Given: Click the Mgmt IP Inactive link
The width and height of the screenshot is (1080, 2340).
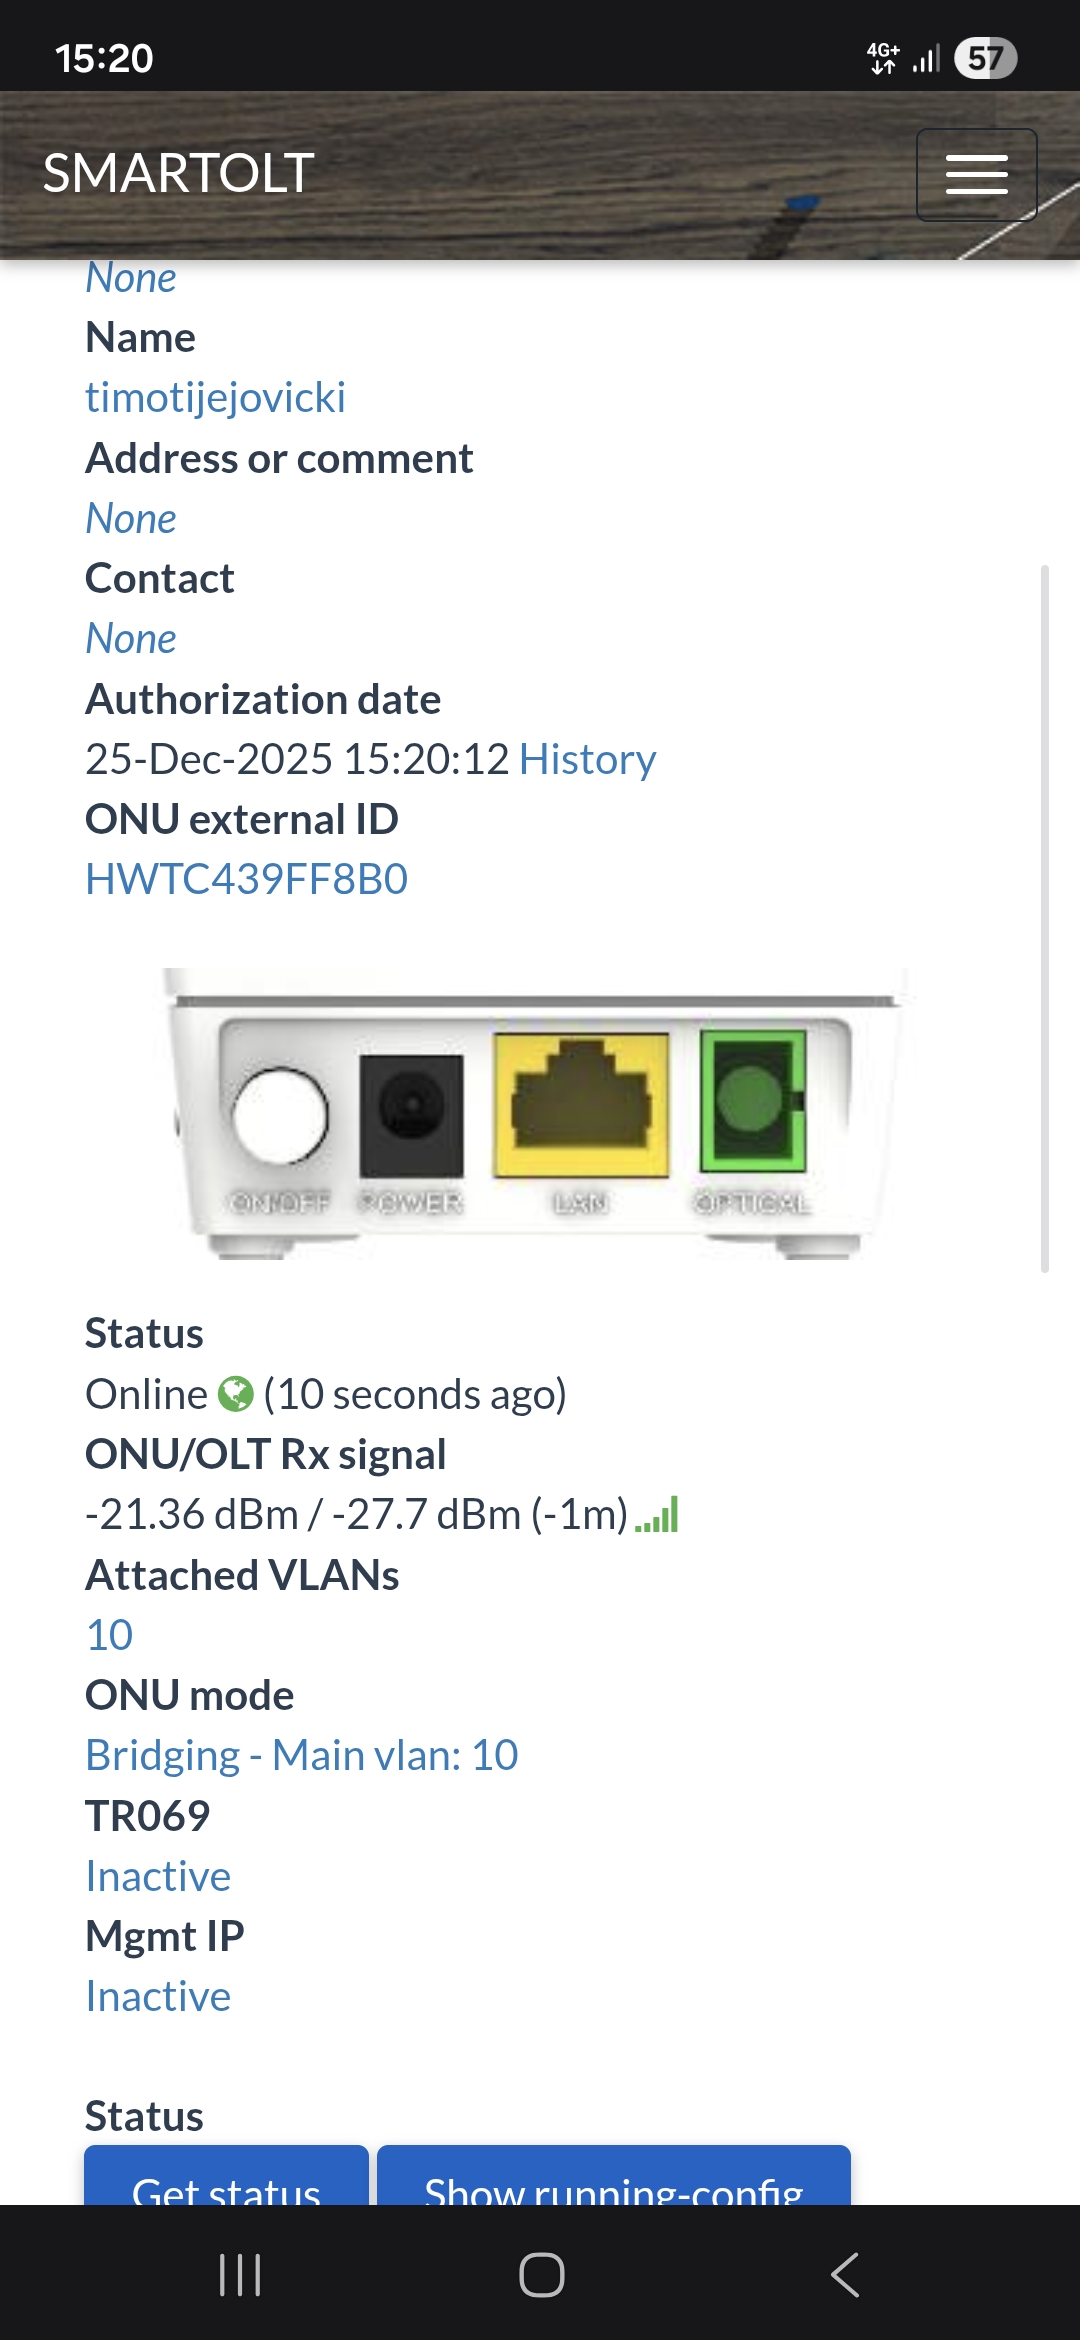Looking at the screenshot, I should pyautogui.click(x=158, y=1997).
